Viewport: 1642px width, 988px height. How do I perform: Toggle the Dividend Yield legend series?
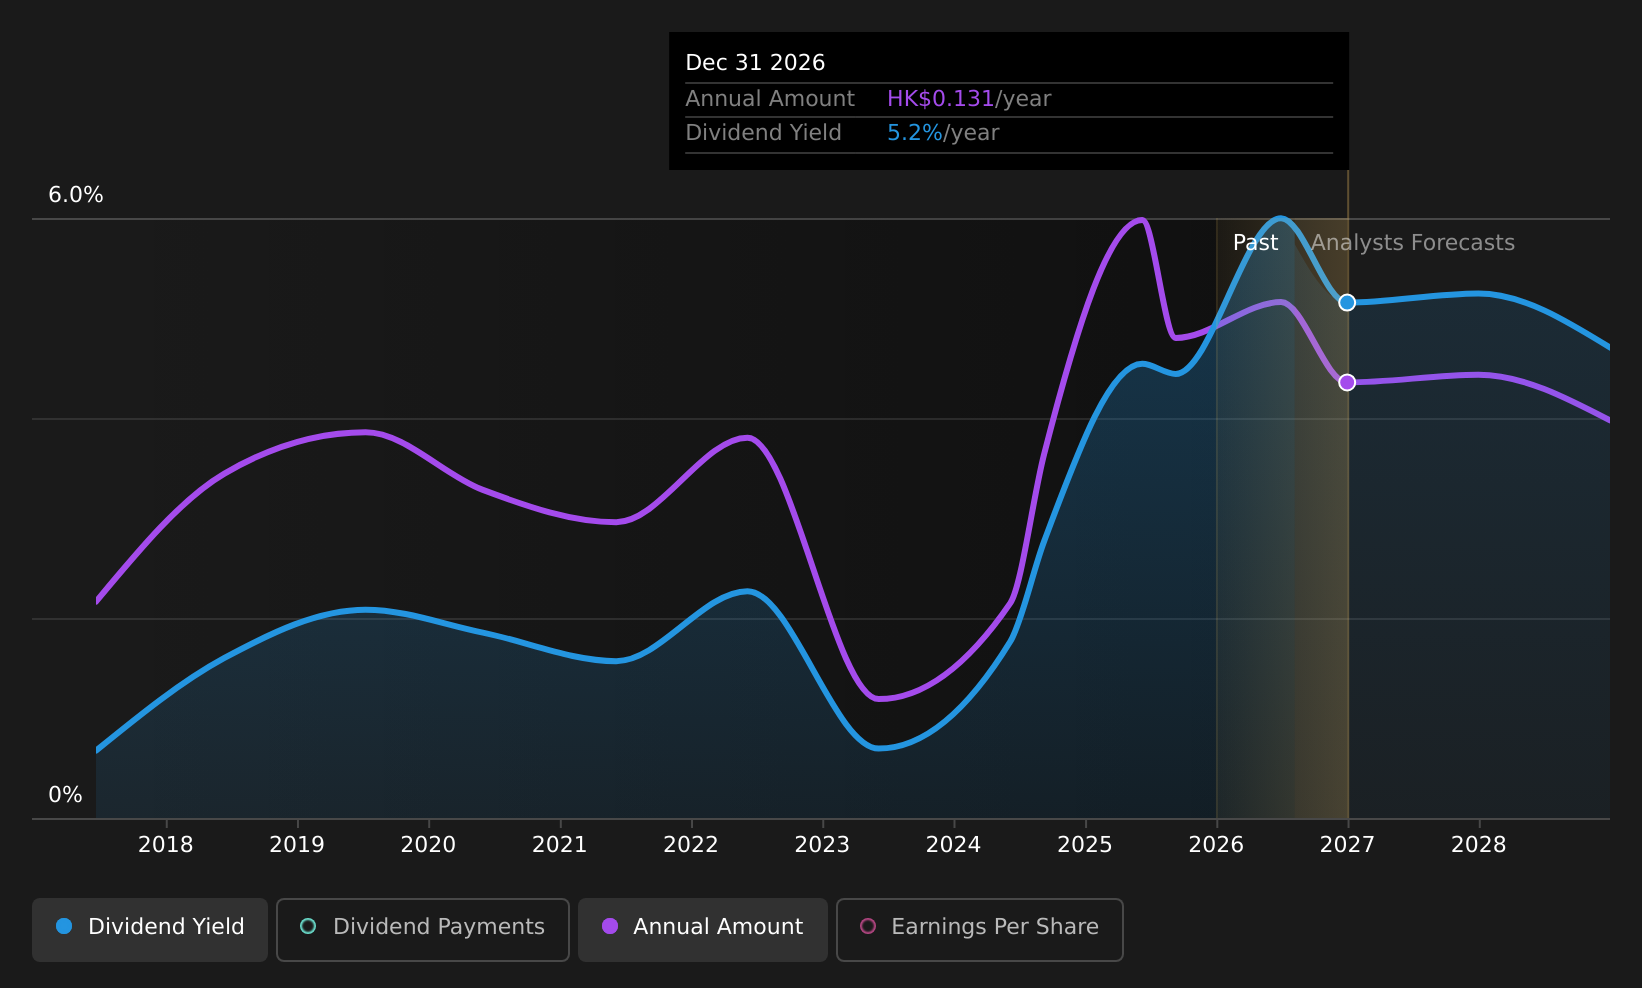point(150,929)
